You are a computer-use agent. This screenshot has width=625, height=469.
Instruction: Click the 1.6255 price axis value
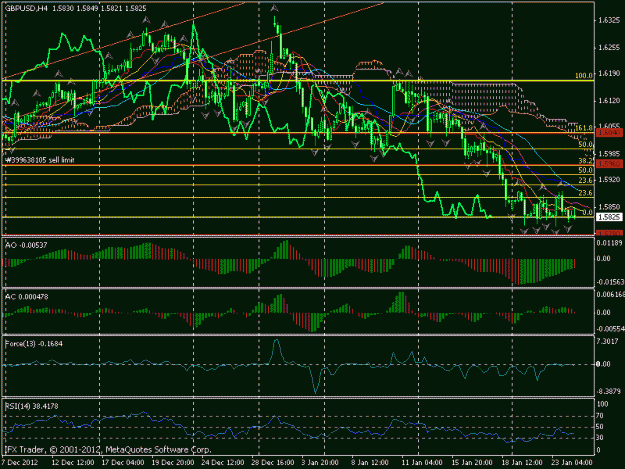609,47
